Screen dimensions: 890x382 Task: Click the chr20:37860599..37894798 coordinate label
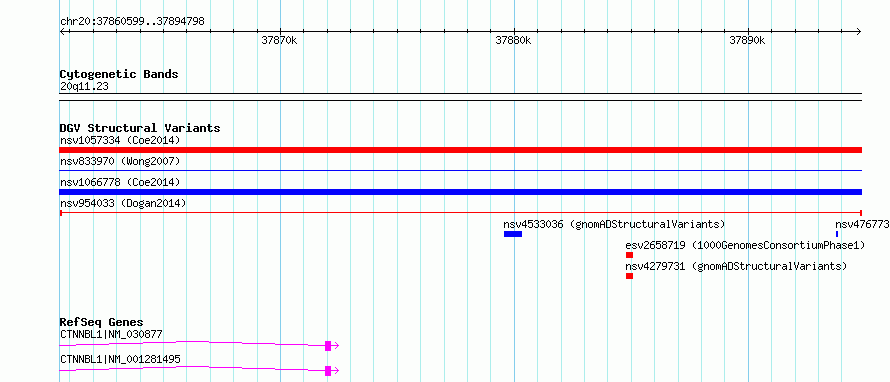(132, 22)
